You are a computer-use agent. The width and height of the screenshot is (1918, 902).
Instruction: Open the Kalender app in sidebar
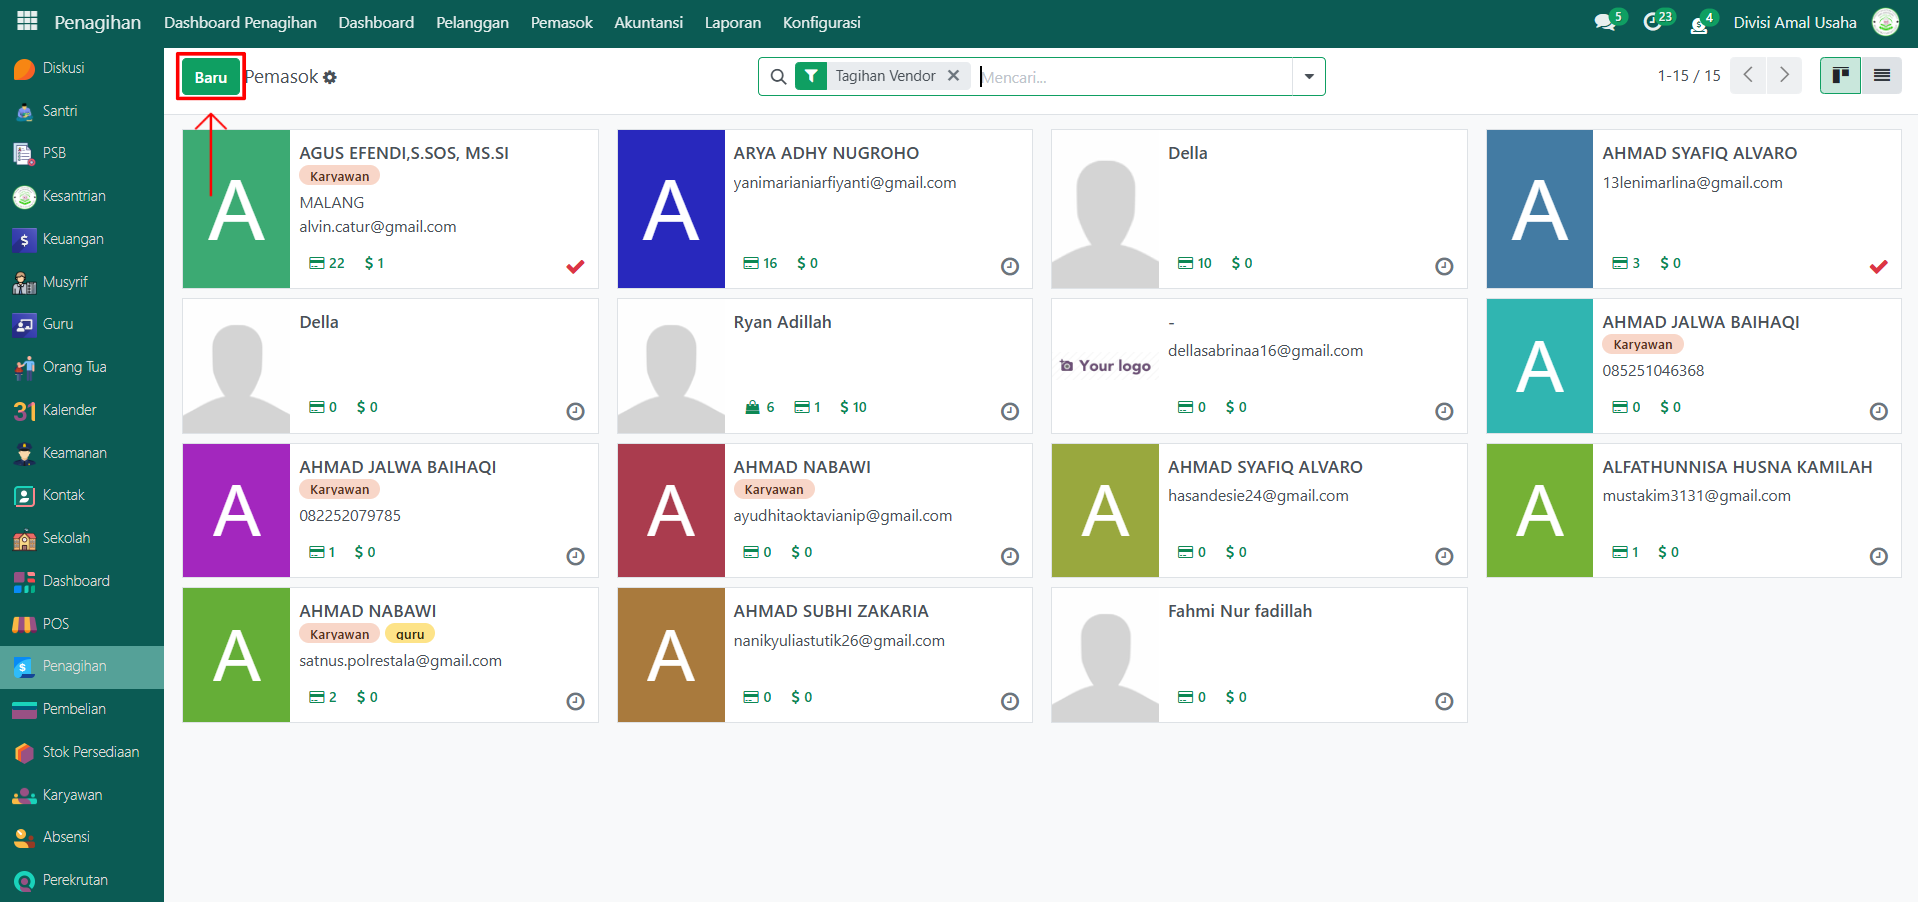69,410
